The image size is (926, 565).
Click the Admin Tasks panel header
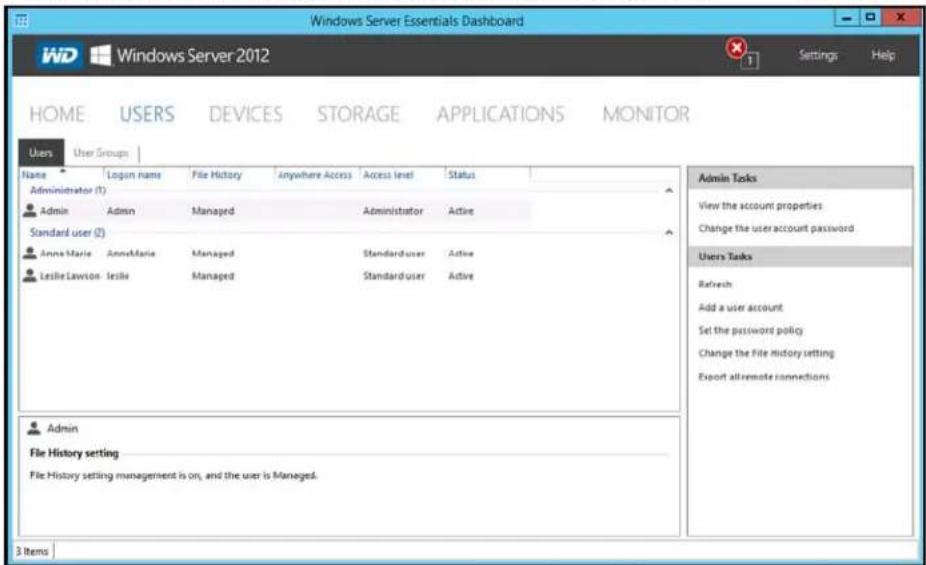(x=800, y=178)
